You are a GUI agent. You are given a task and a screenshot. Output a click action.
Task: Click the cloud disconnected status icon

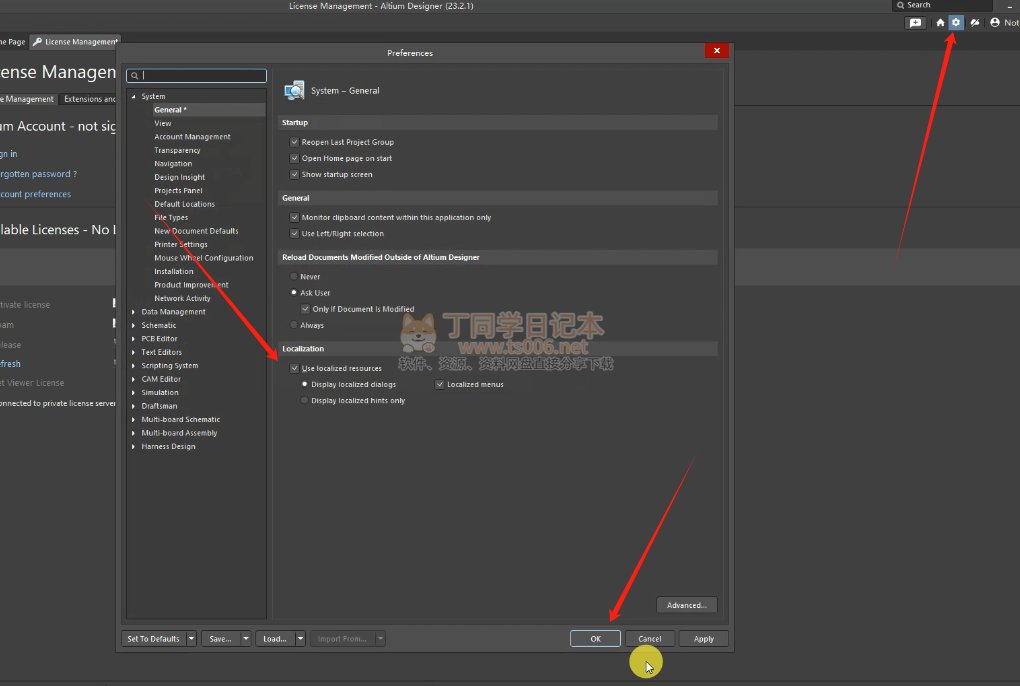point(974,23)
